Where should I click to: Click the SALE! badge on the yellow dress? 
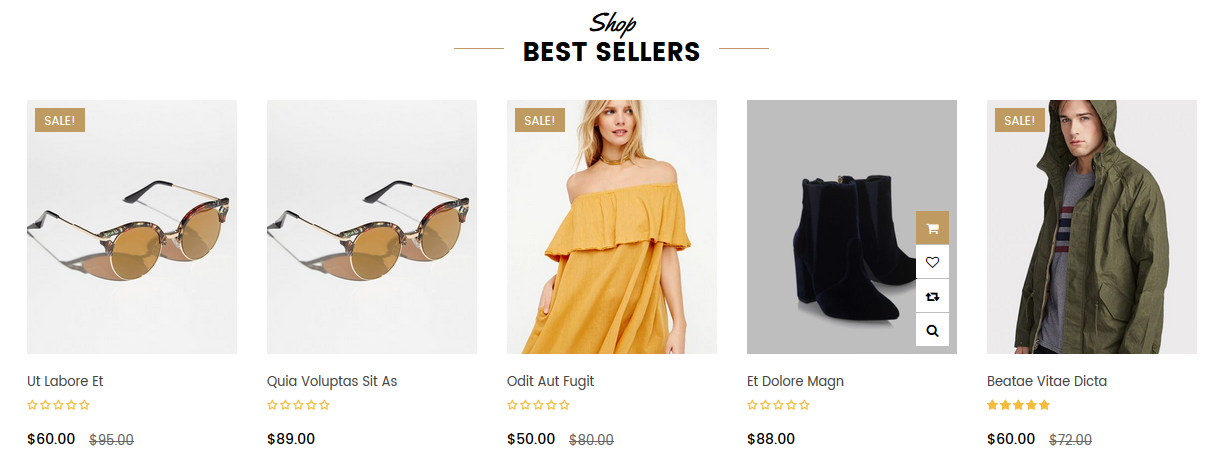tap(540, 120)
